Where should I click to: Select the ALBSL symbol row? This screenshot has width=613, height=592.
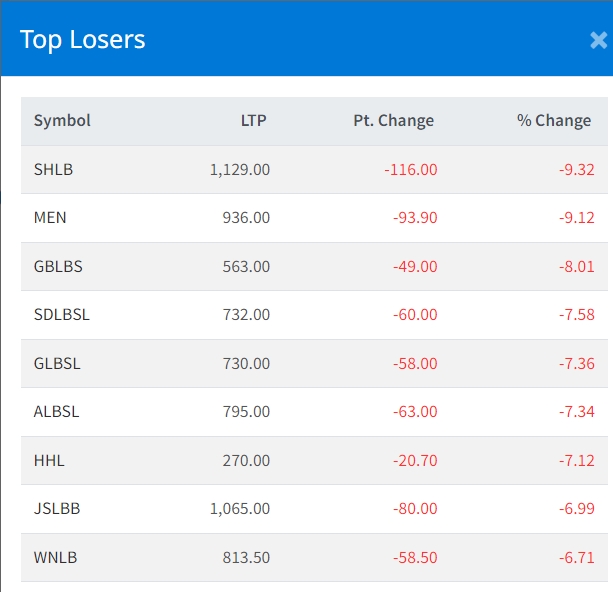tap(57, 412)
